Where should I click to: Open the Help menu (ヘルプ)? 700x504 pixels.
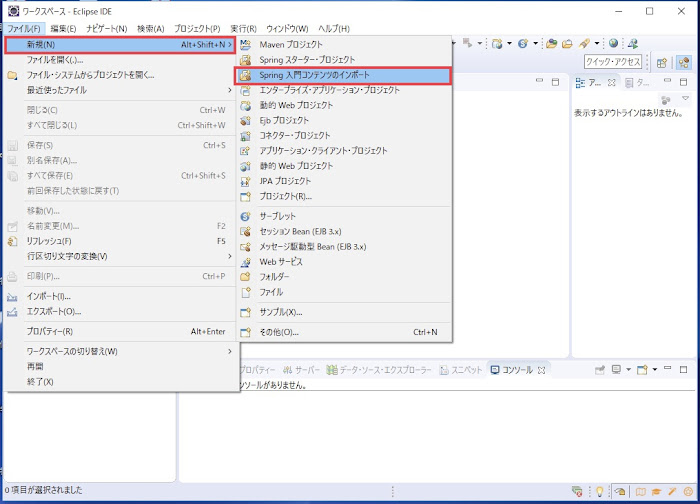click(333, 29)
